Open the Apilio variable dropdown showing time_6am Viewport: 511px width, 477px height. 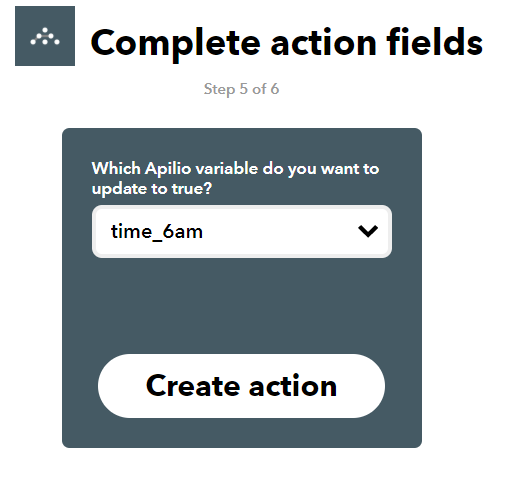point(242,231)
